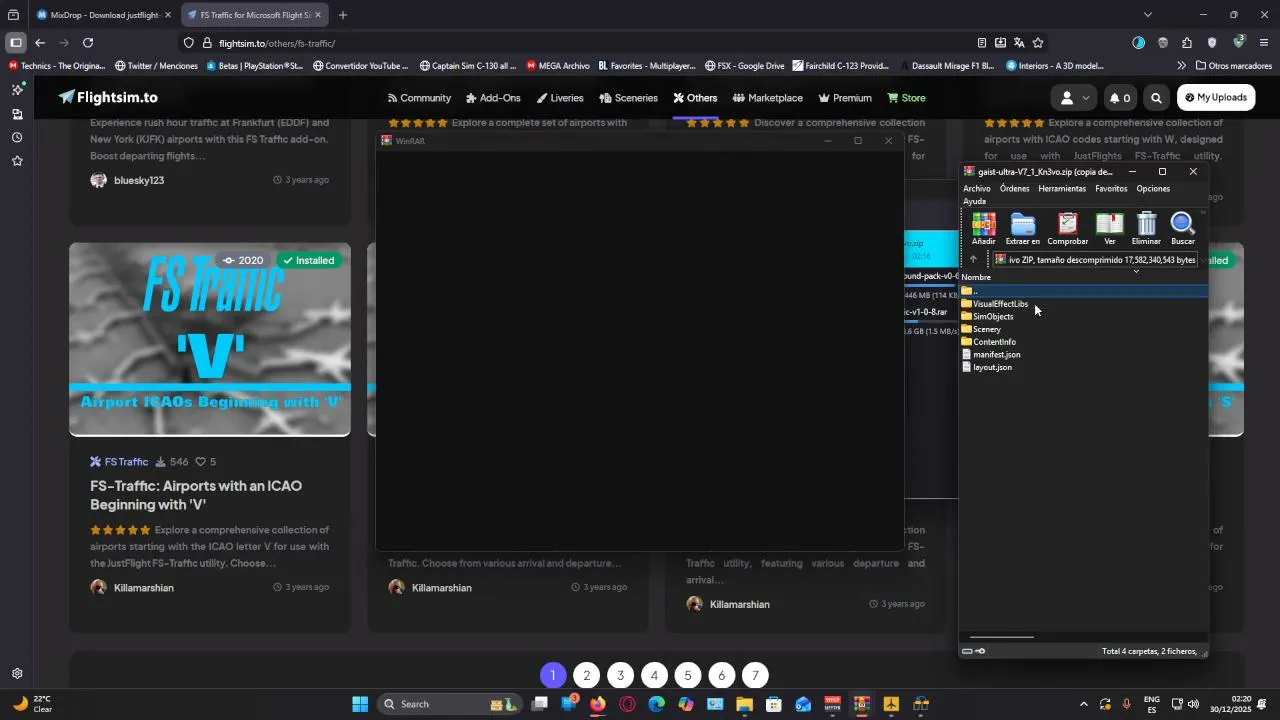The image size is (1280, 720).
Task: Select the ContentInfo folder in archive
Action: [994, 342]
